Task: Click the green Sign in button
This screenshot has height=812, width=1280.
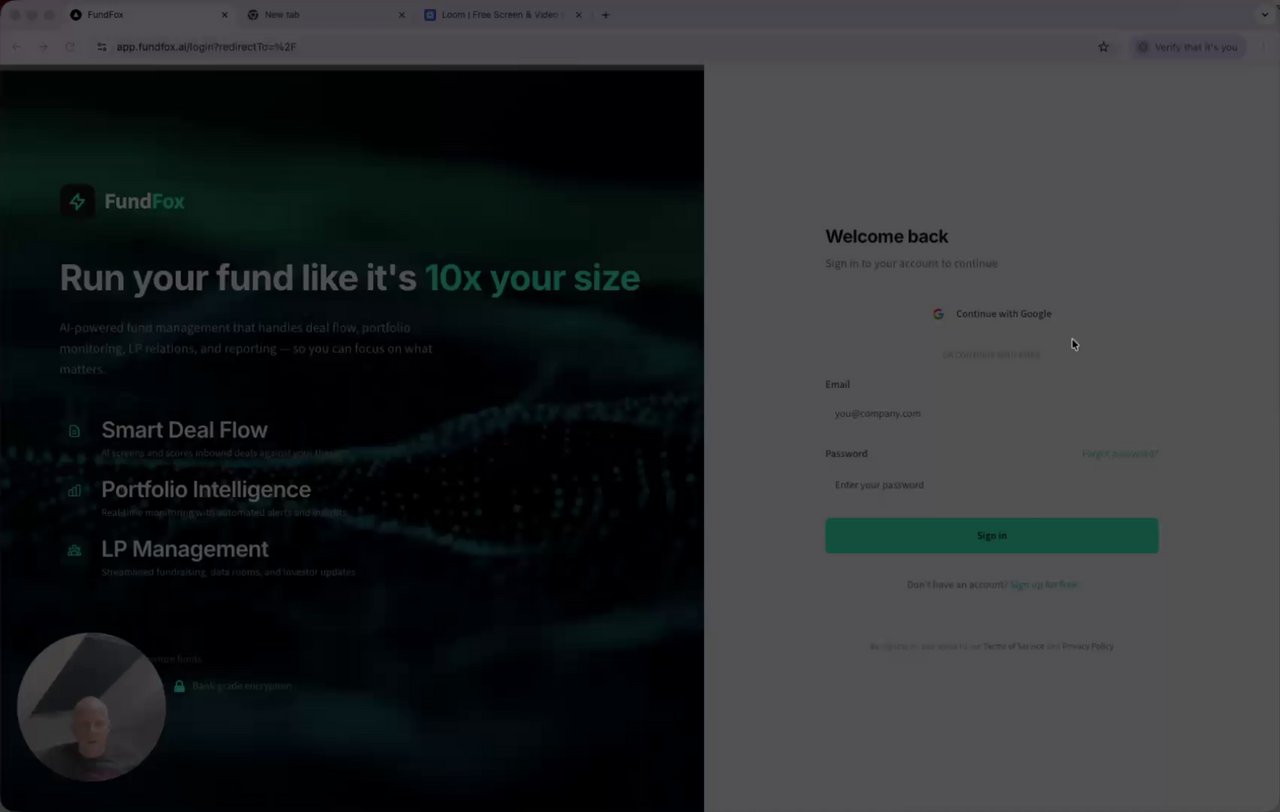Action: 992,536
